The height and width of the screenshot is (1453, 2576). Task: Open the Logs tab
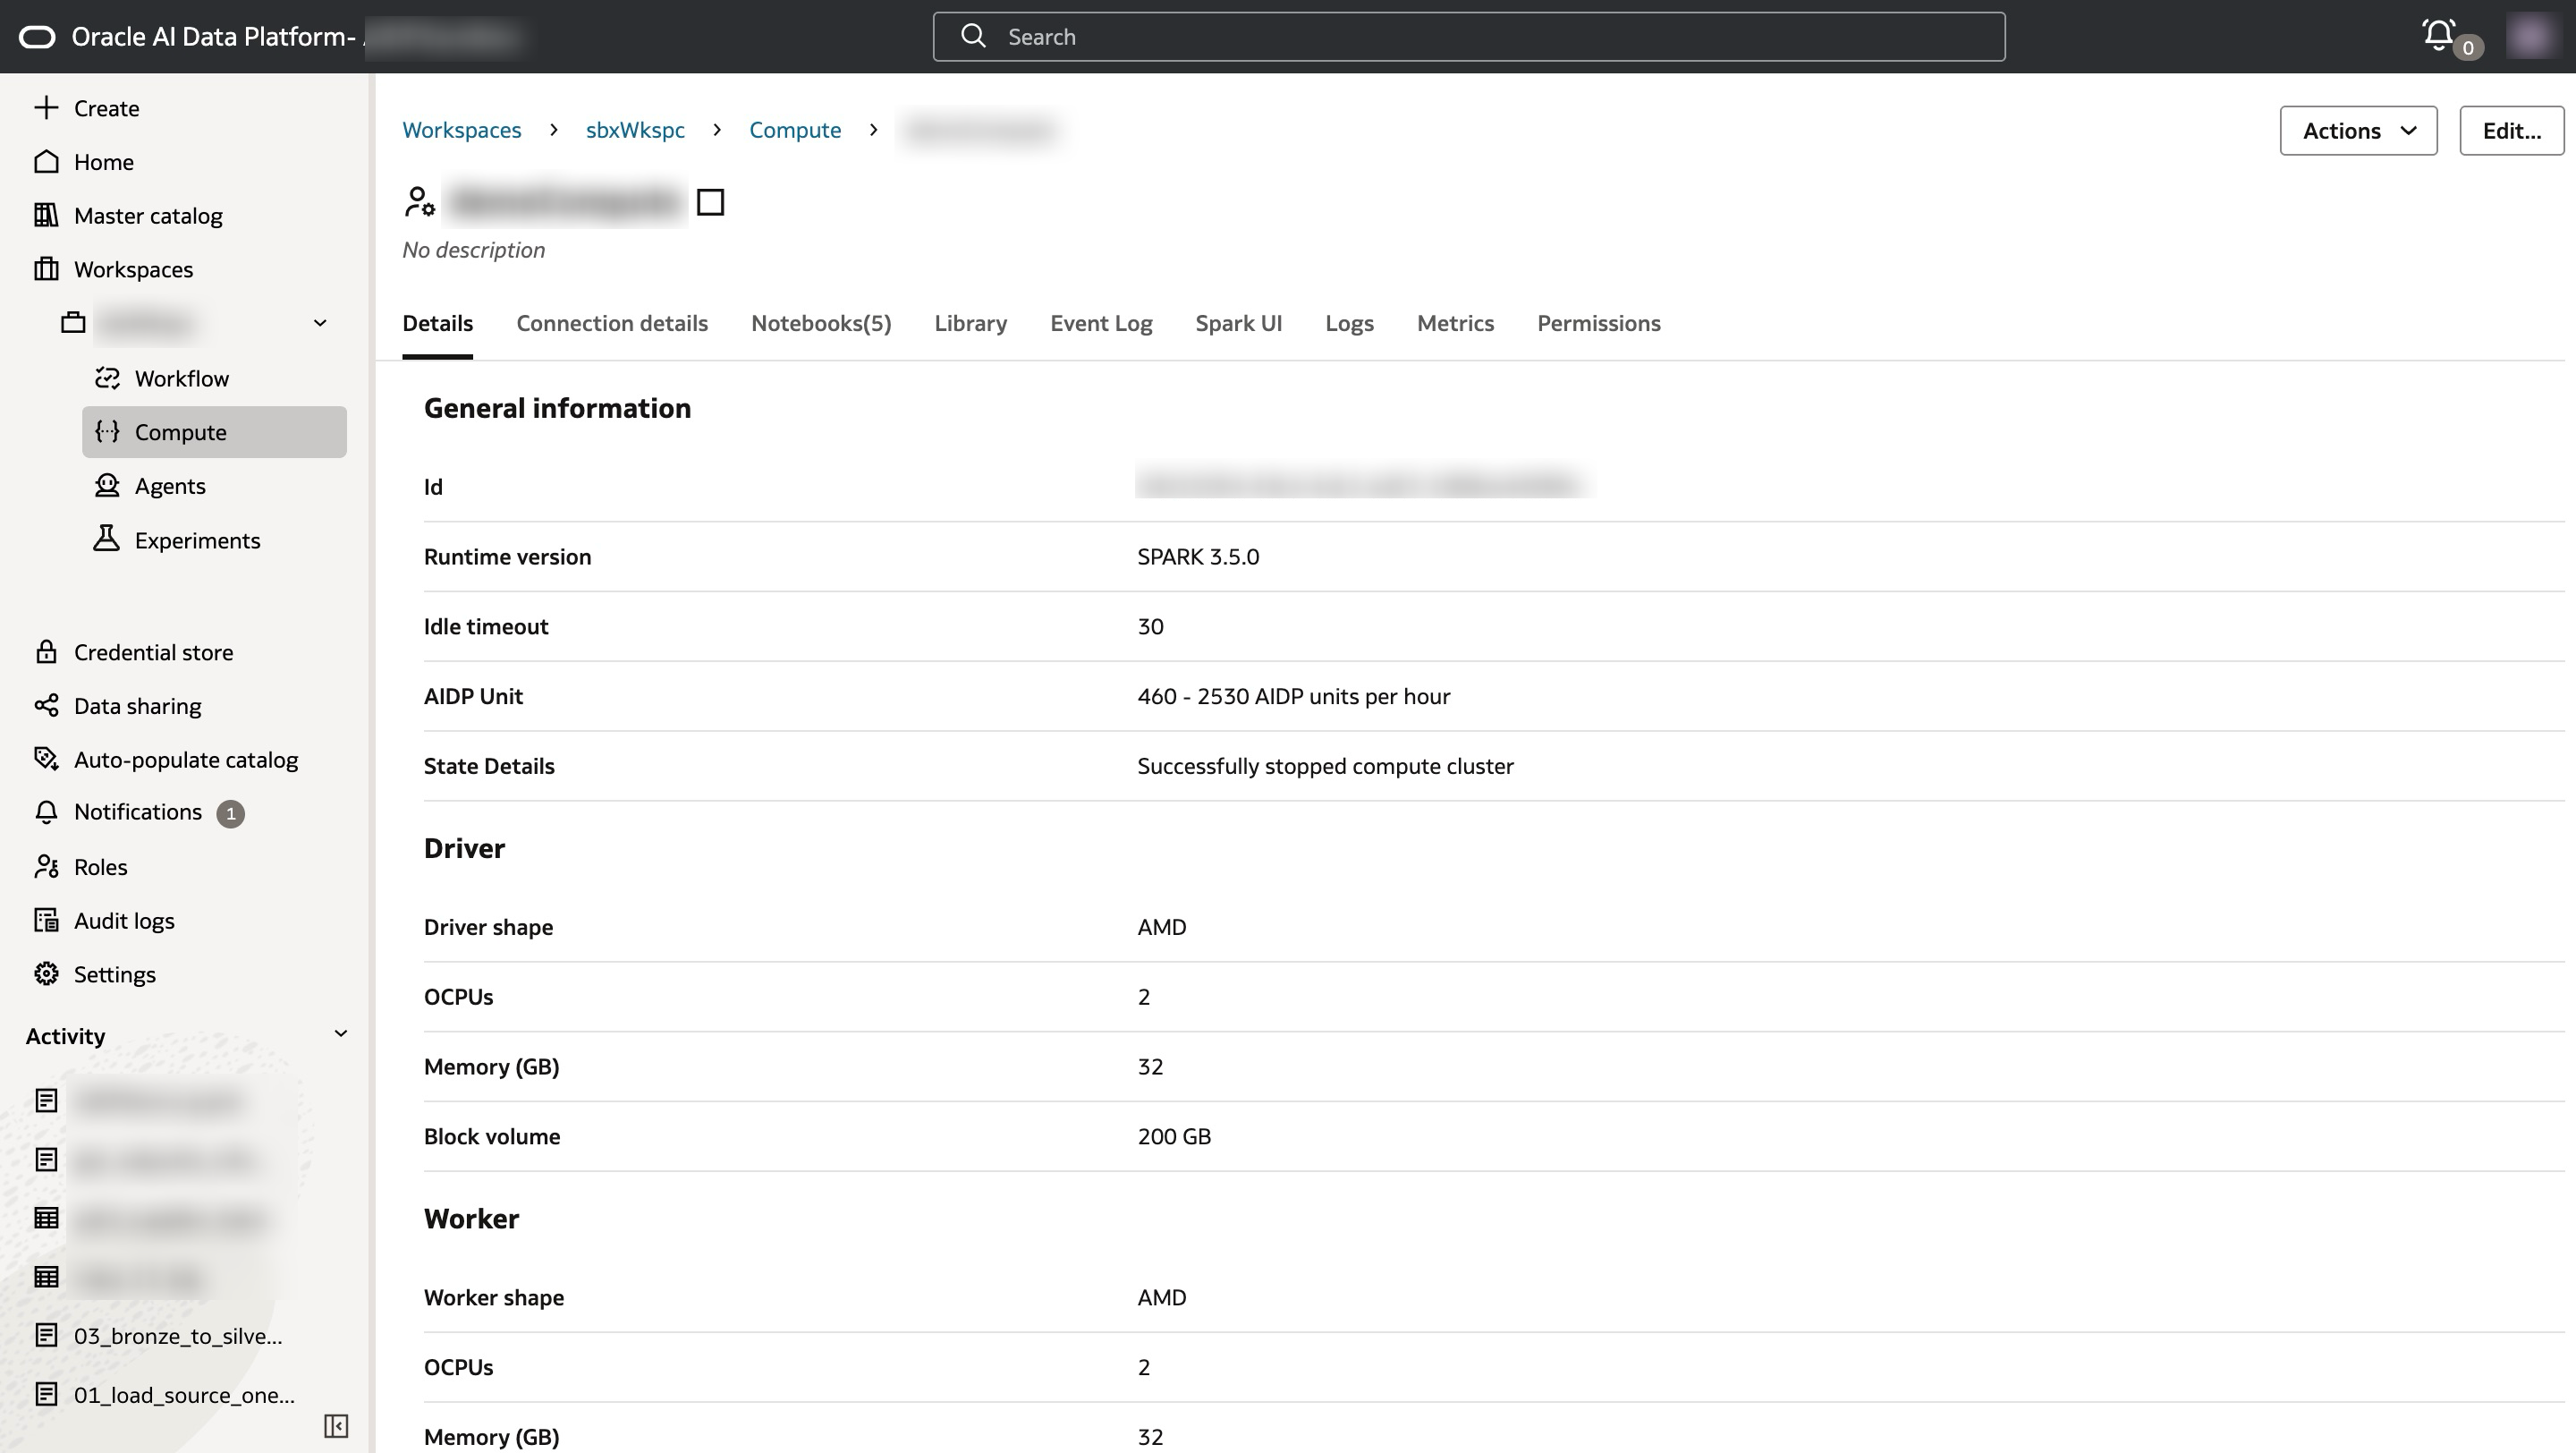pos(1349,324)
